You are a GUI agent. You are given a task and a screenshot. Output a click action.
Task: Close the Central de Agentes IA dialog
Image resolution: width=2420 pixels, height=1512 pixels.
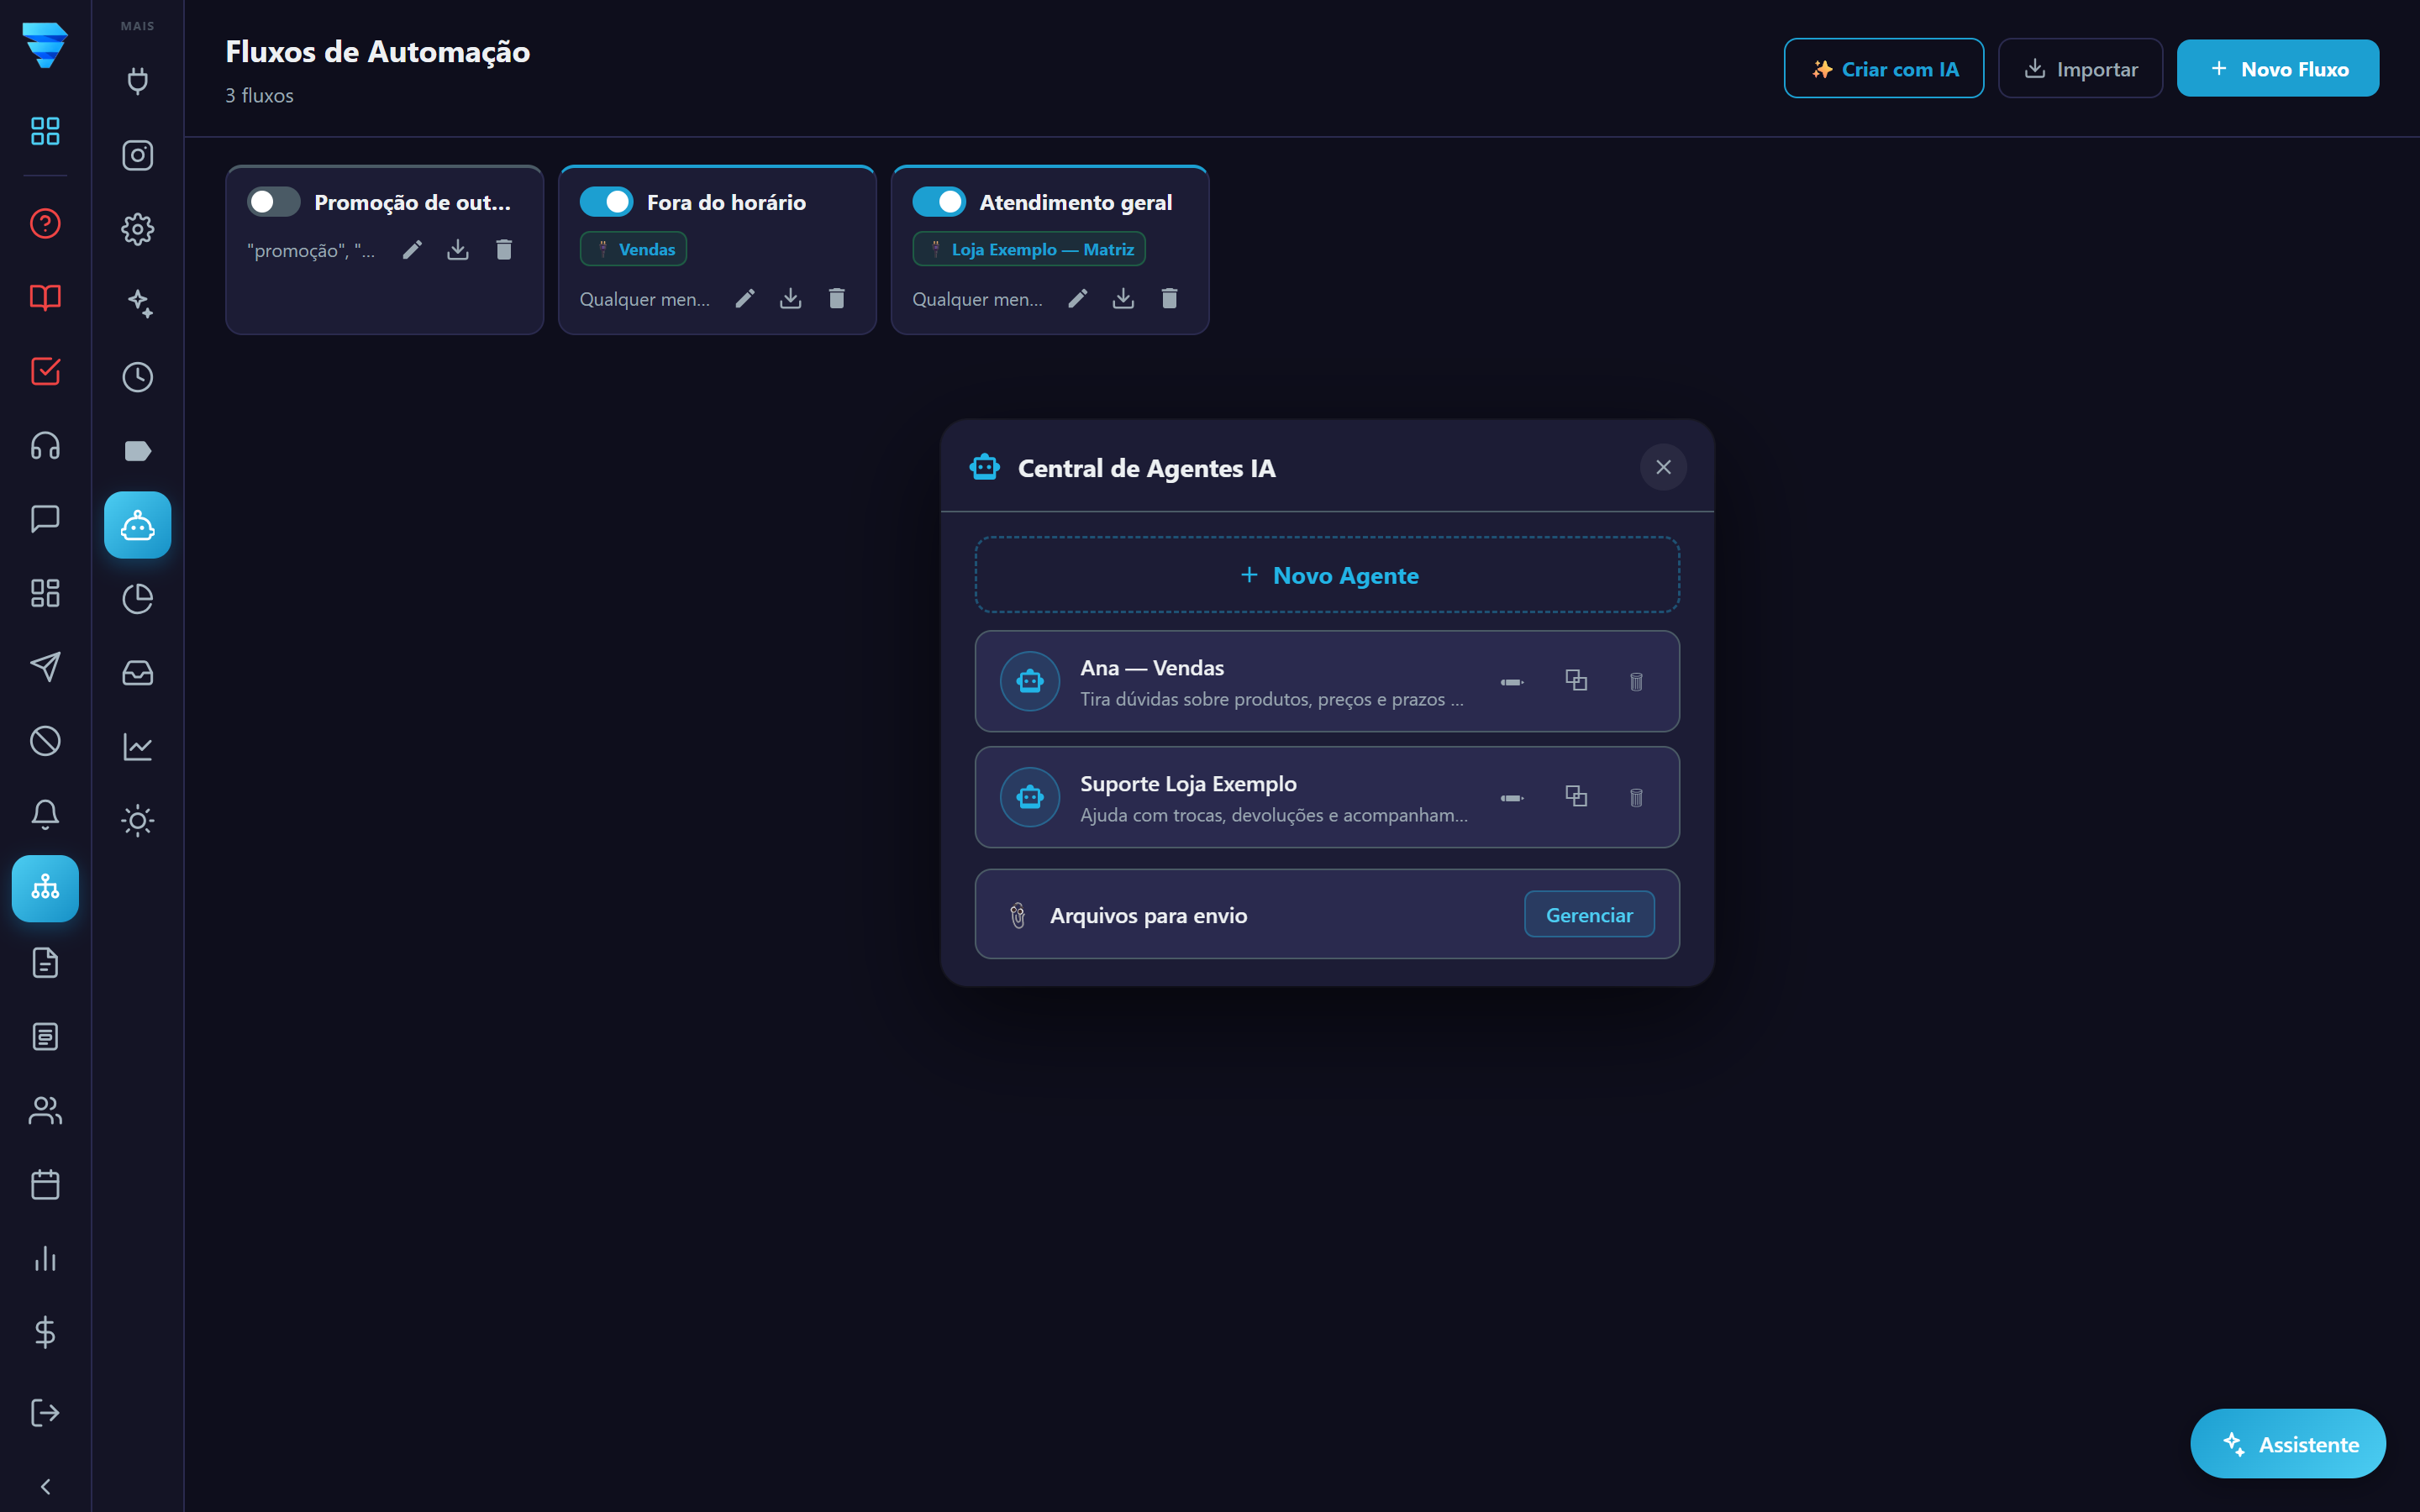(1663, 467)
